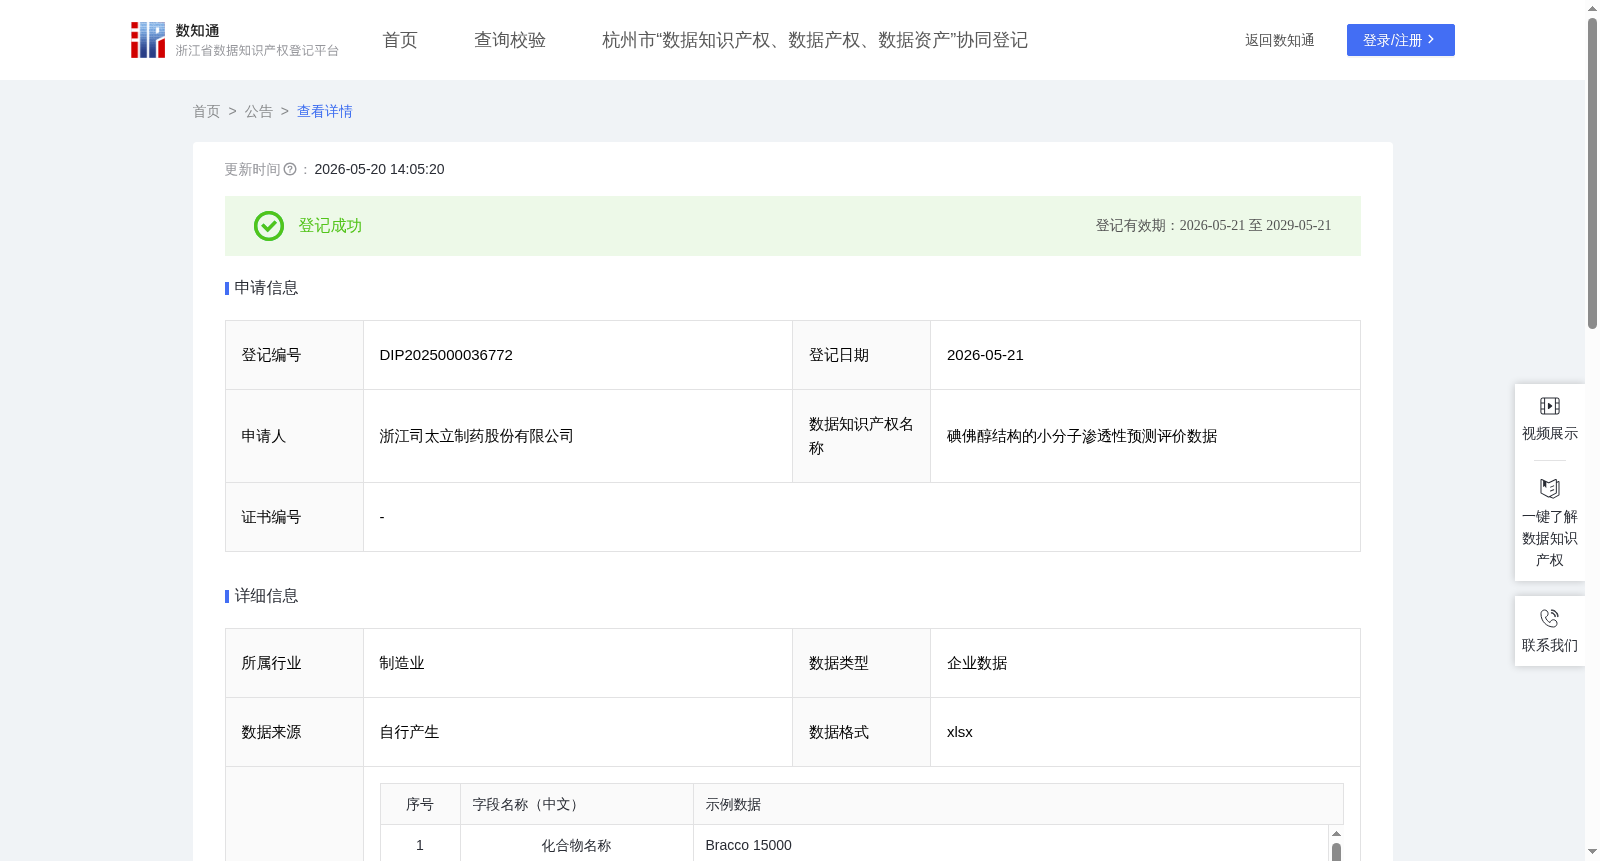This screenshot has width=1600, height=861.
Task: Click the page scrollbar up arrow
Action: point(1592,8)
